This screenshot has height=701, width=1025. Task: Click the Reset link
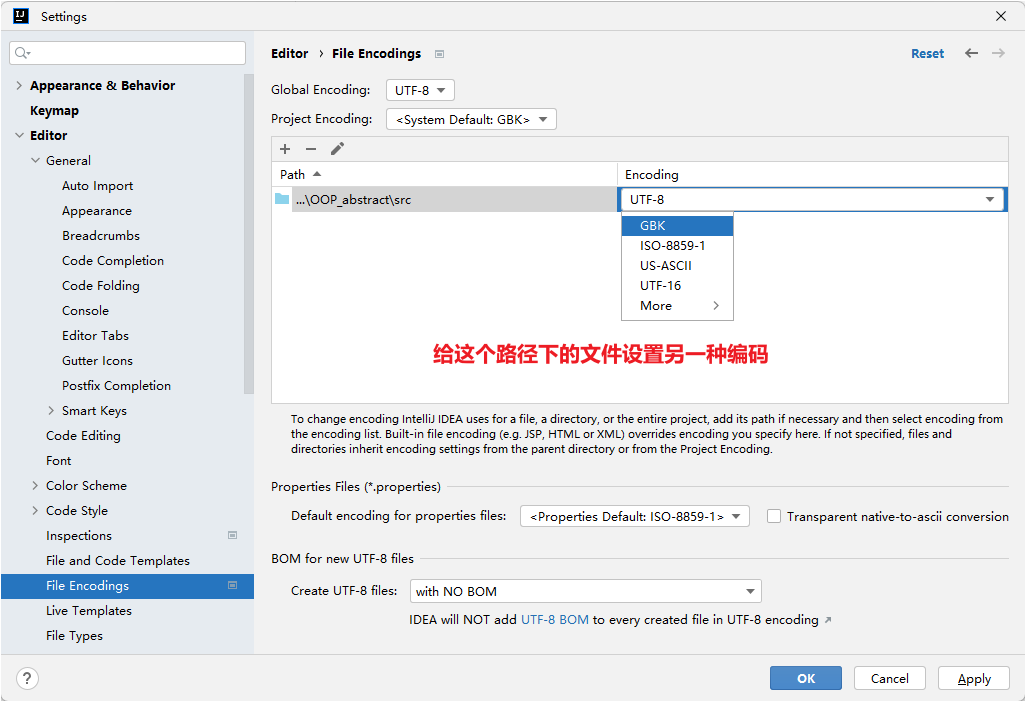(928, 54)
